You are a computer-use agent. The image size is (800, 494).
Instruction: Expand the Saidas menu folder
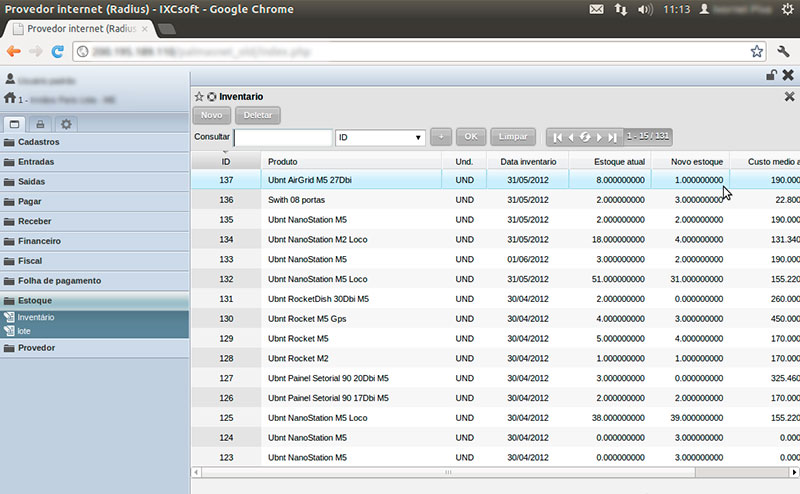pos(94,182)
